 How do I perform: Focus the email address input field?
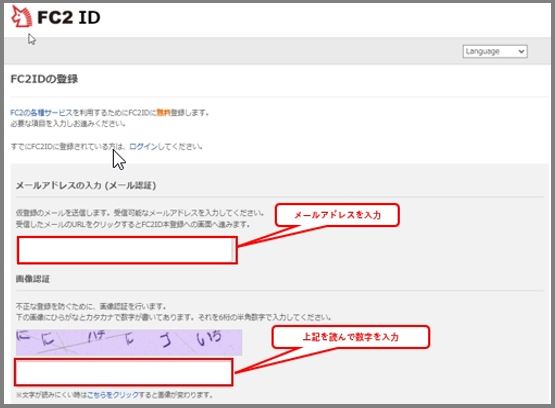127,250
